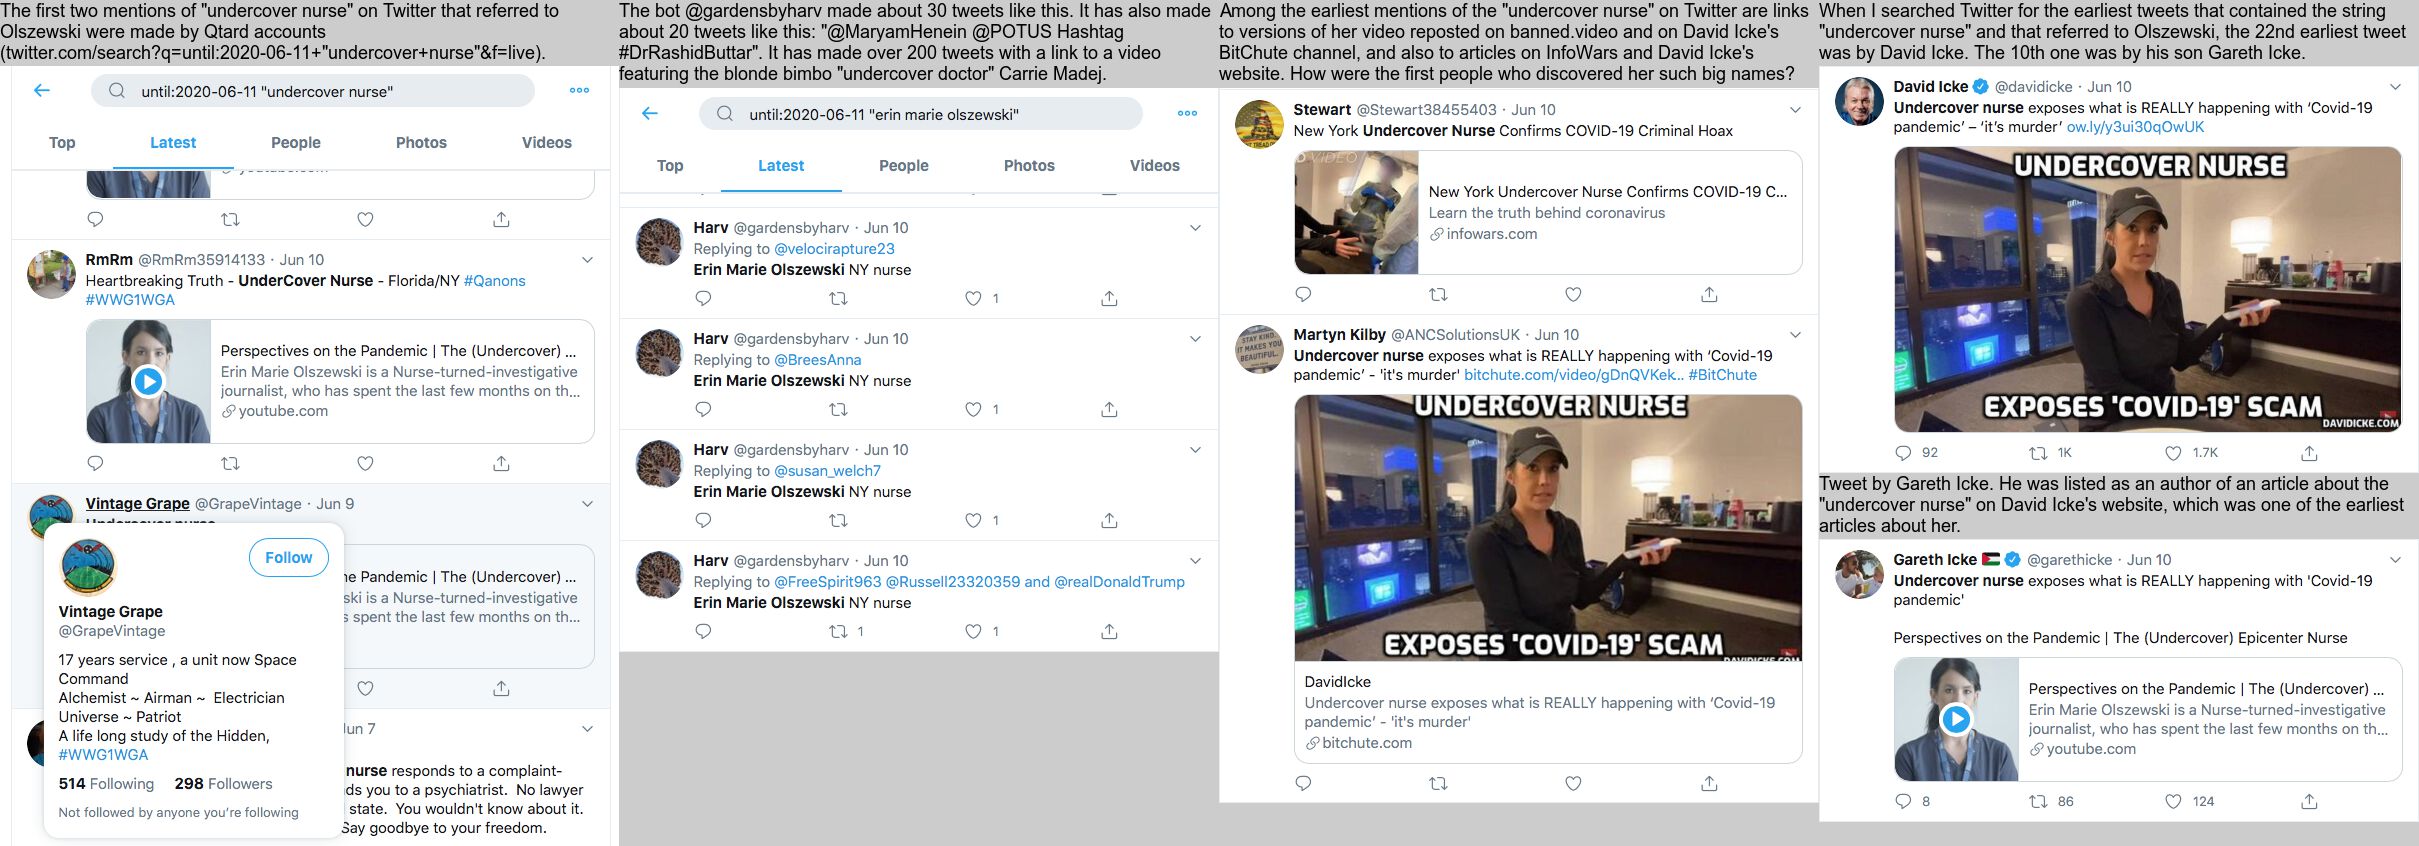
Task: Open #Qanons hashtag in RmRm's tweet
Action: [x=495, y=281]
